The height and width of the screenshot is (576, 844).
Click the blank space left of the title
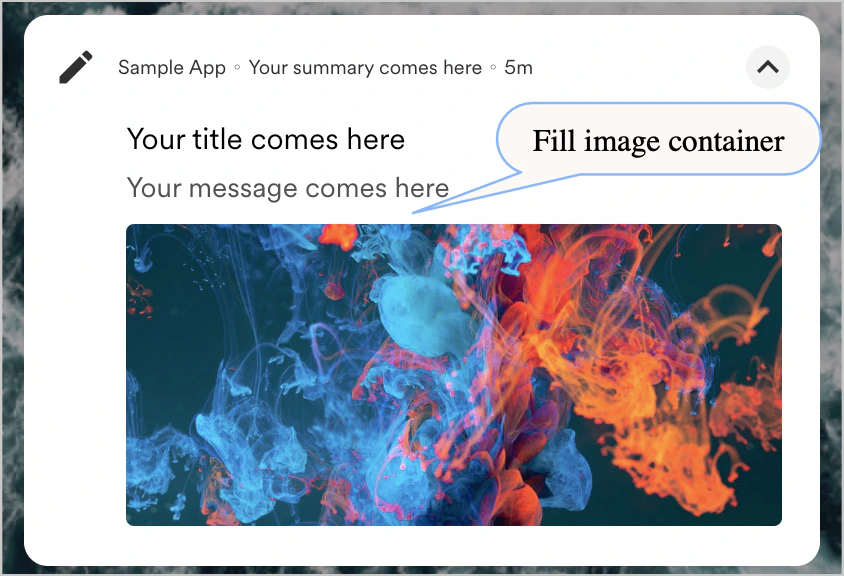[x=75, y=140]
